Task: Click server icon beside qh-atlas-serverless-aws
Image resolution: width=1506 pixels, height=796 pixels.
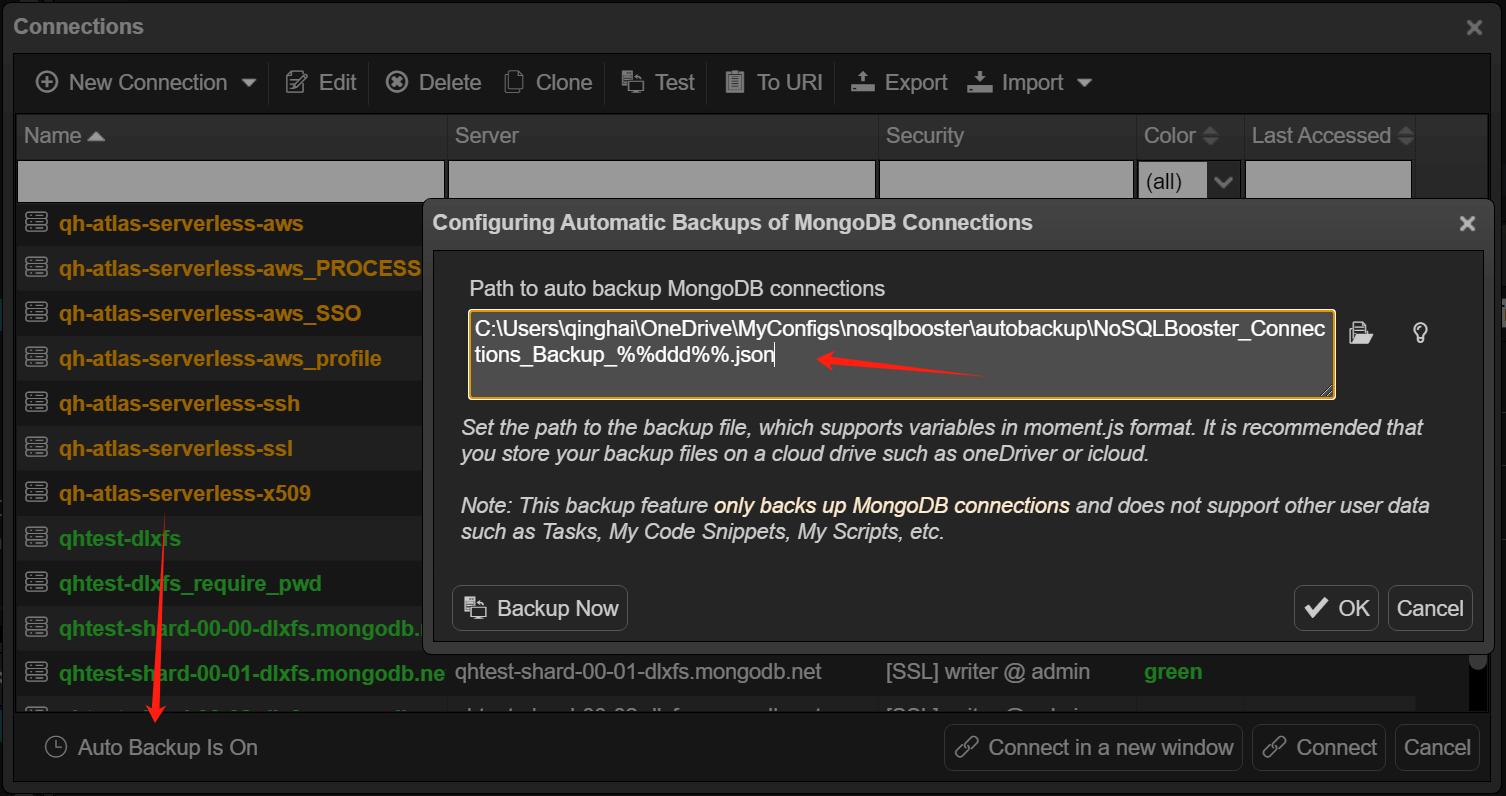Action: (x=37, y=222)
